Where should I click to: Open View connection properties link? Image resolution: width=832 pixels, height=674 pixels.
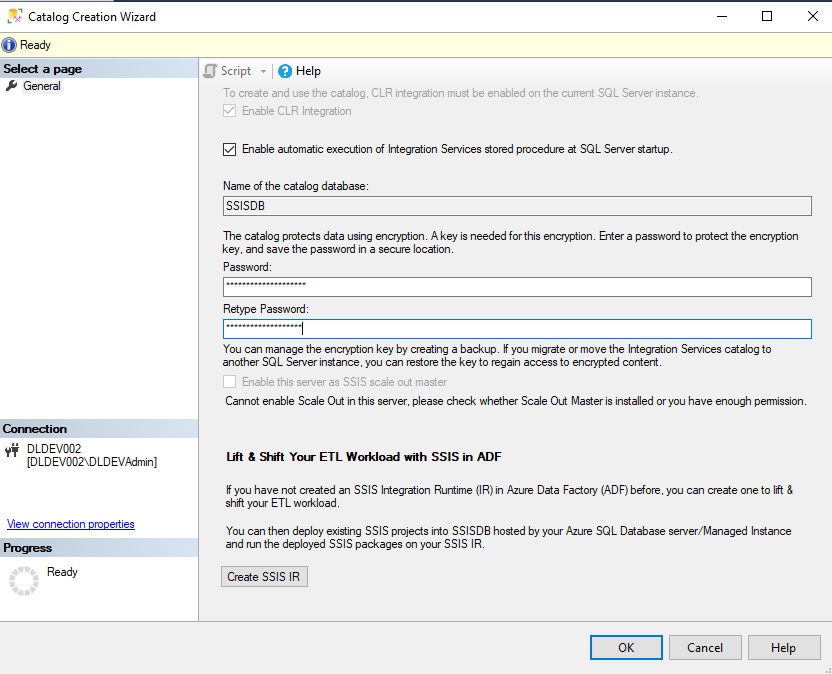pyautogui.click(x=71, y=524)
